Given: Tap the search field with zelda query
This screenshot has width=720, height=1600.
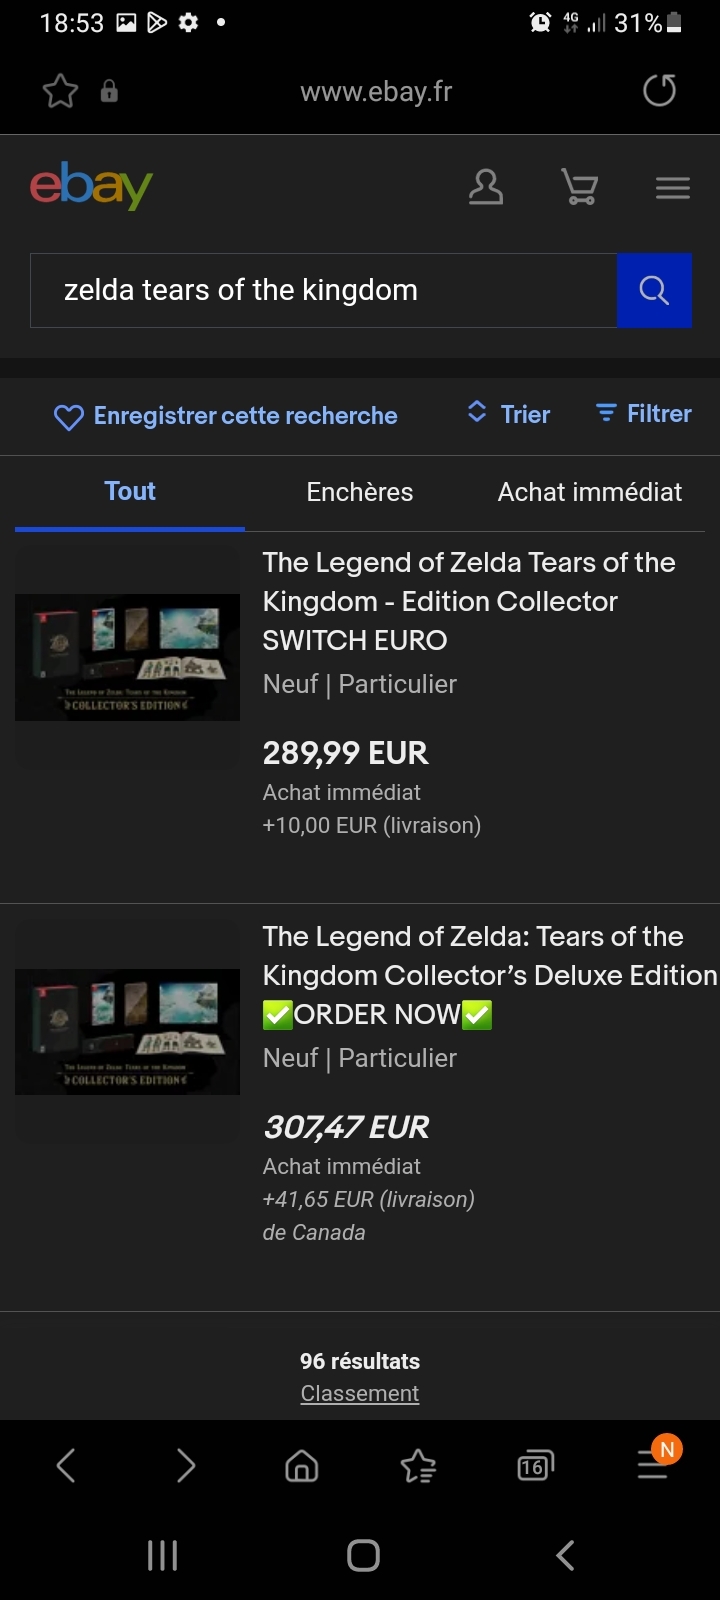Looking at the screenshot, I should click(323, 290).
